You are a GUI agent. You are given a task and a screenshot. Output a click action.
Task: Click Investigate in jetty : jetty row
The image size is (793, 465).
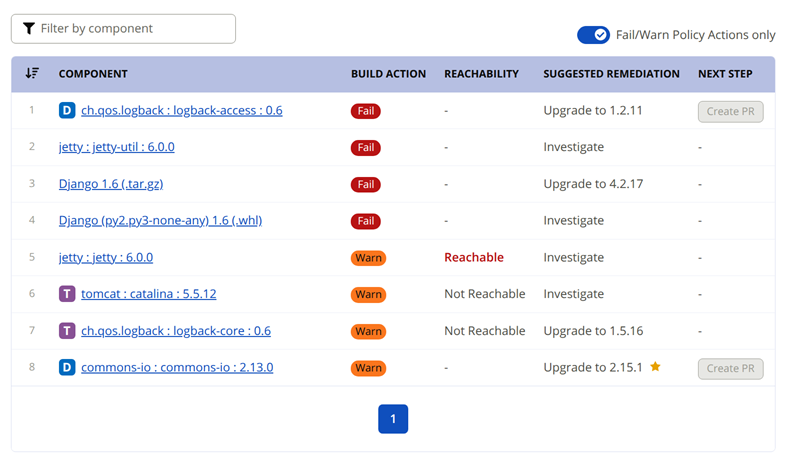click(574, 258)
